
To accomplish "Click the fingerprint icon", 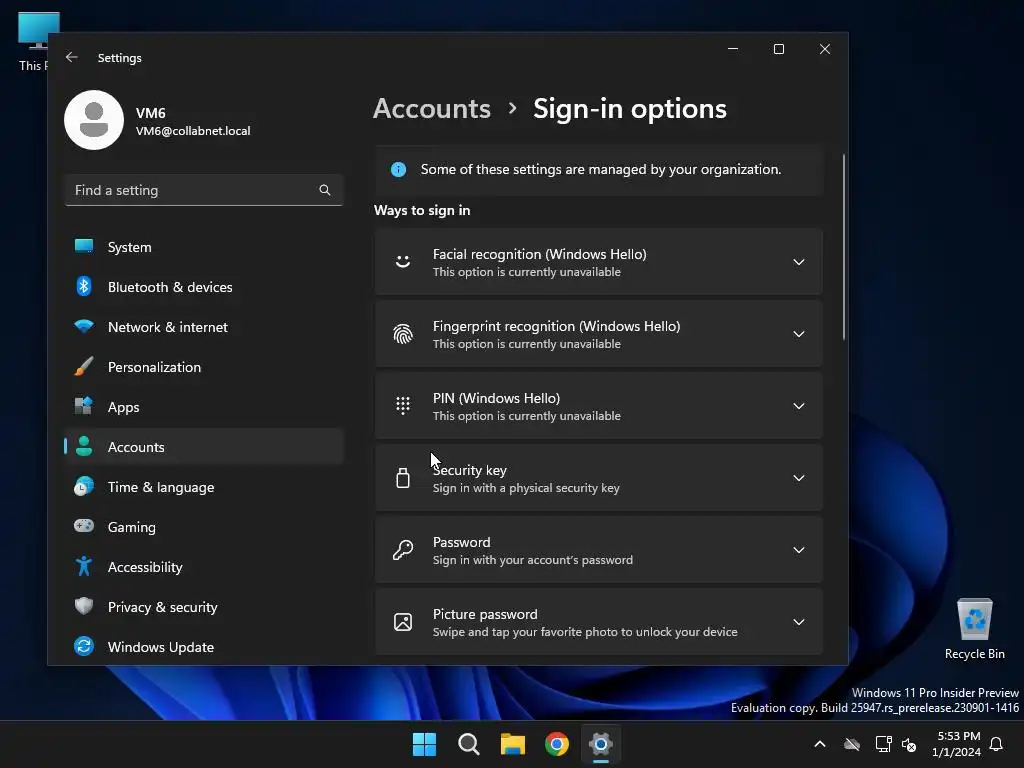I will tap(403, 334).
